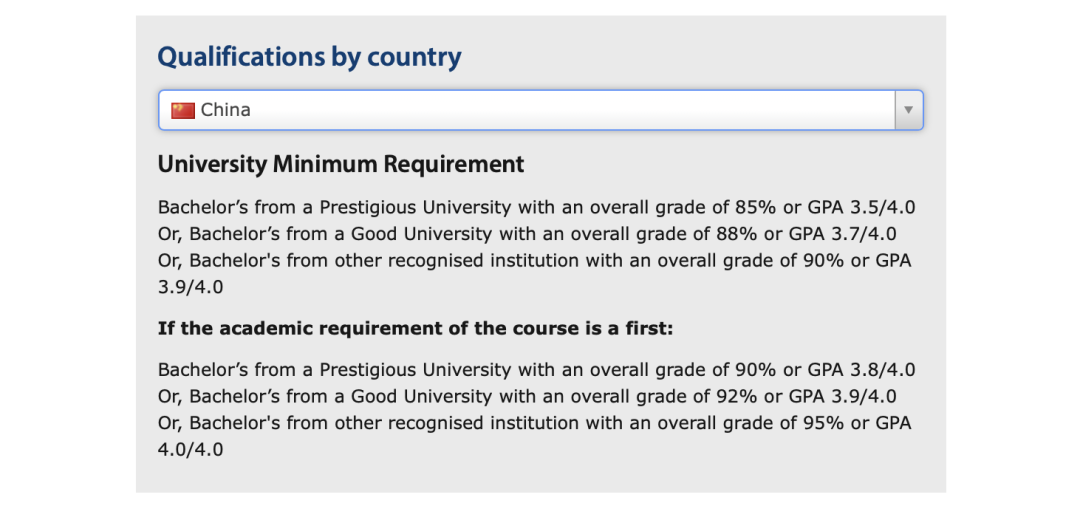The height and width of the screenshot is (520, 1080).
Task: Click the final '4.0/4.0' text line
Action: pos(191,450)
